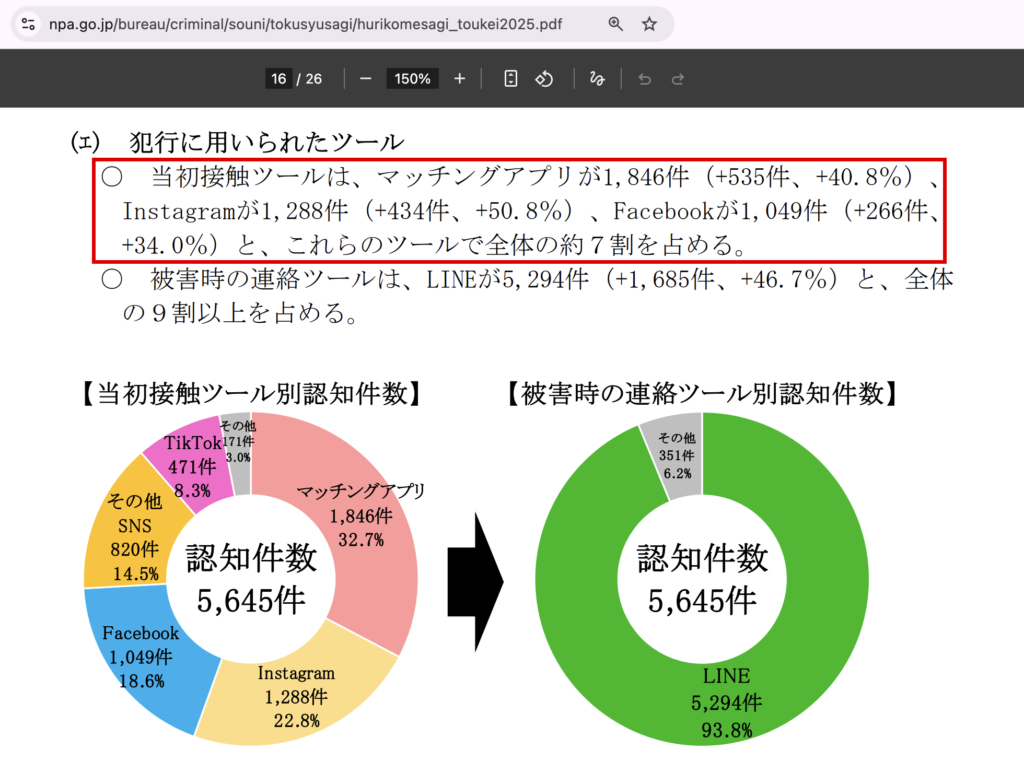Click the magenta TikTok 8.3% segment

(191, 467)
